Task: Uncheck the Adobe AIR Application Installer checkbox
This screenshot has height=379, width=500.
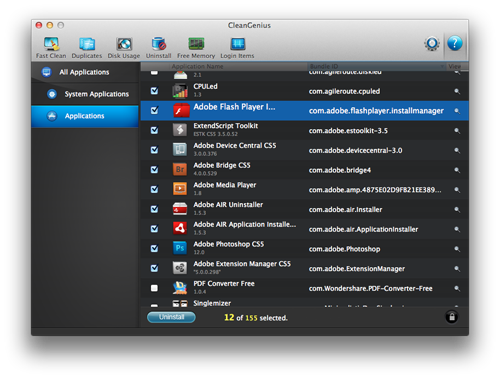Action: tap(154, 228)
